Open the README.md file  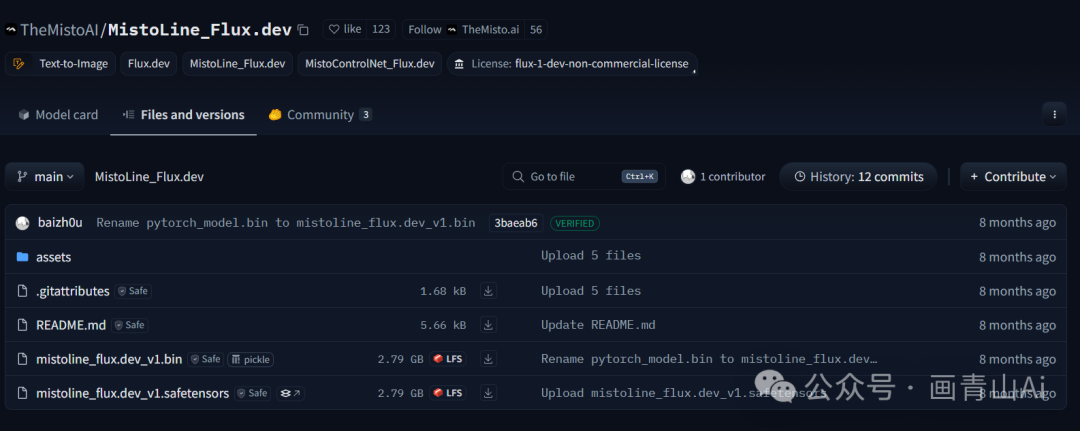click(x=71, y=325)
